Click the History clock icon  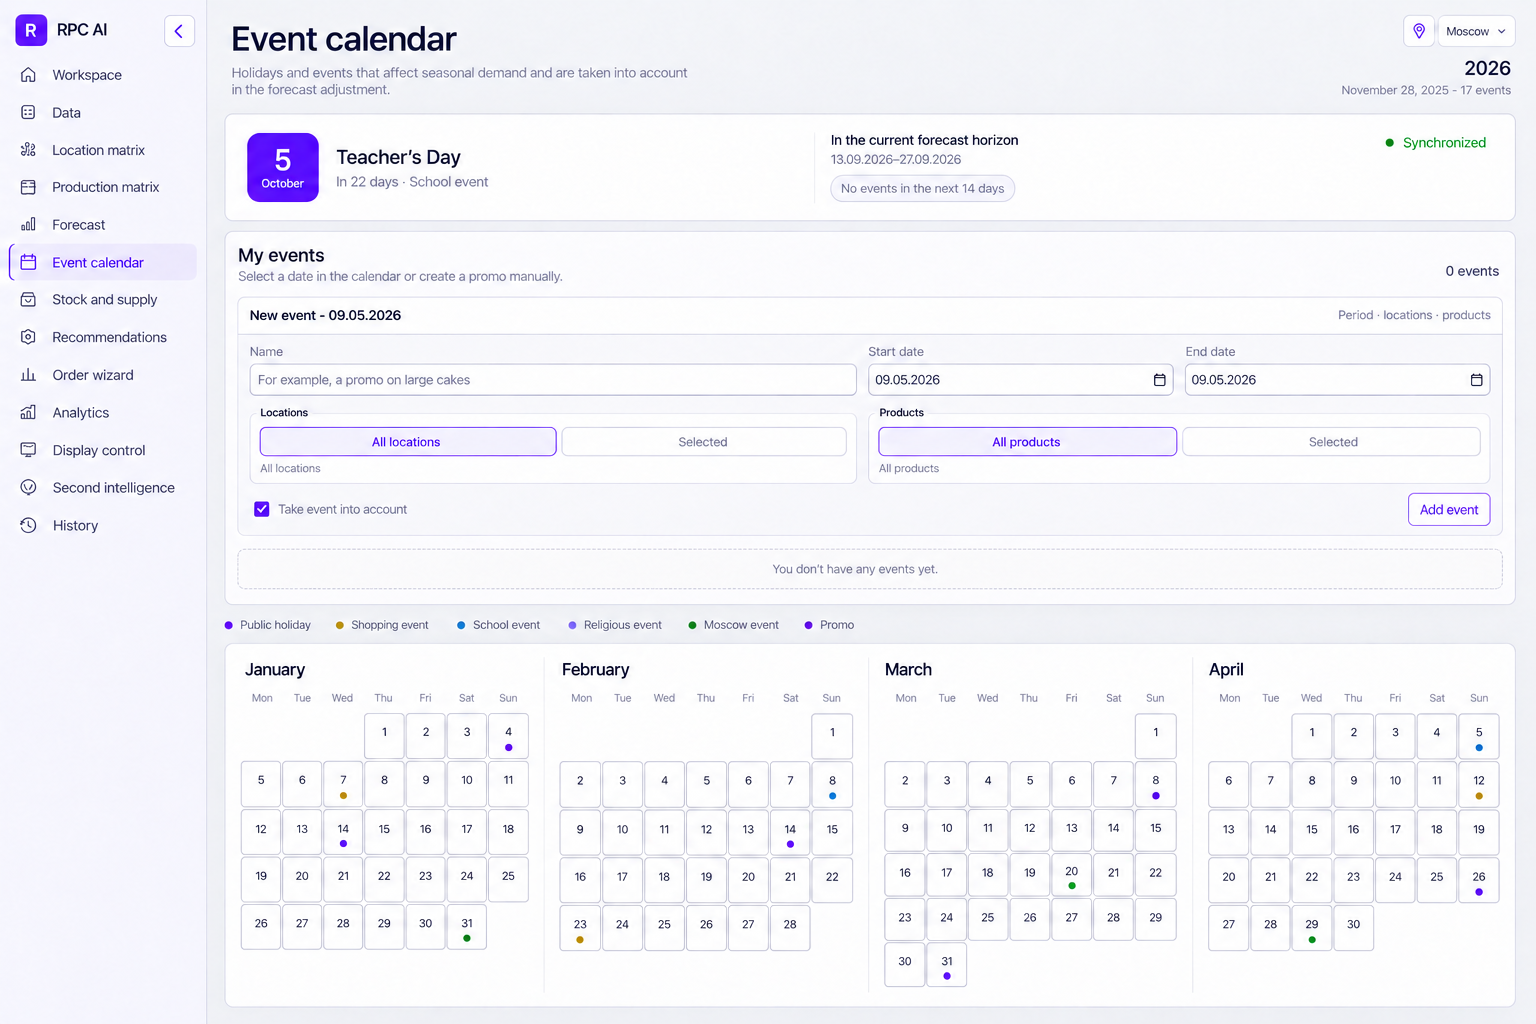[x=28, y=526]
